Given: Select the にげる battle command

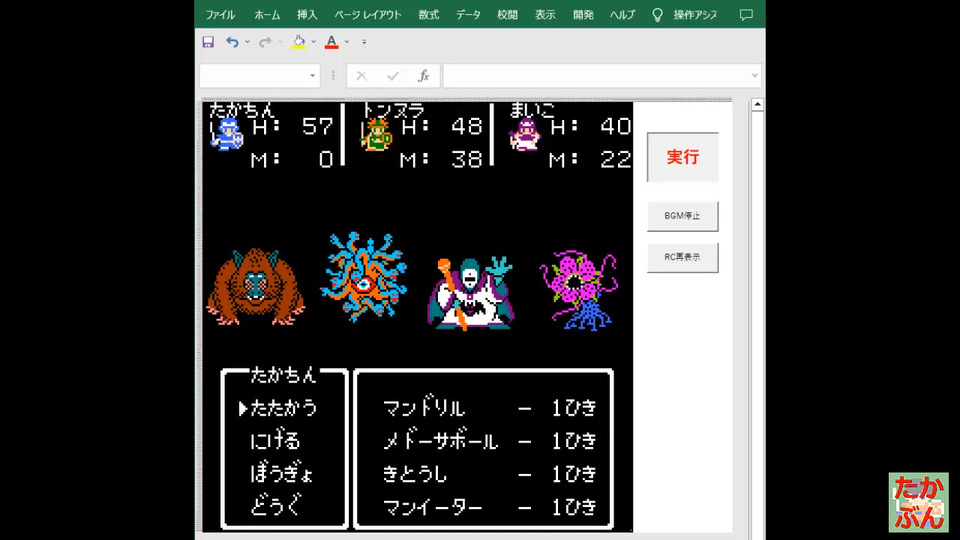Looking at the screenshot, I should [276, 441].
